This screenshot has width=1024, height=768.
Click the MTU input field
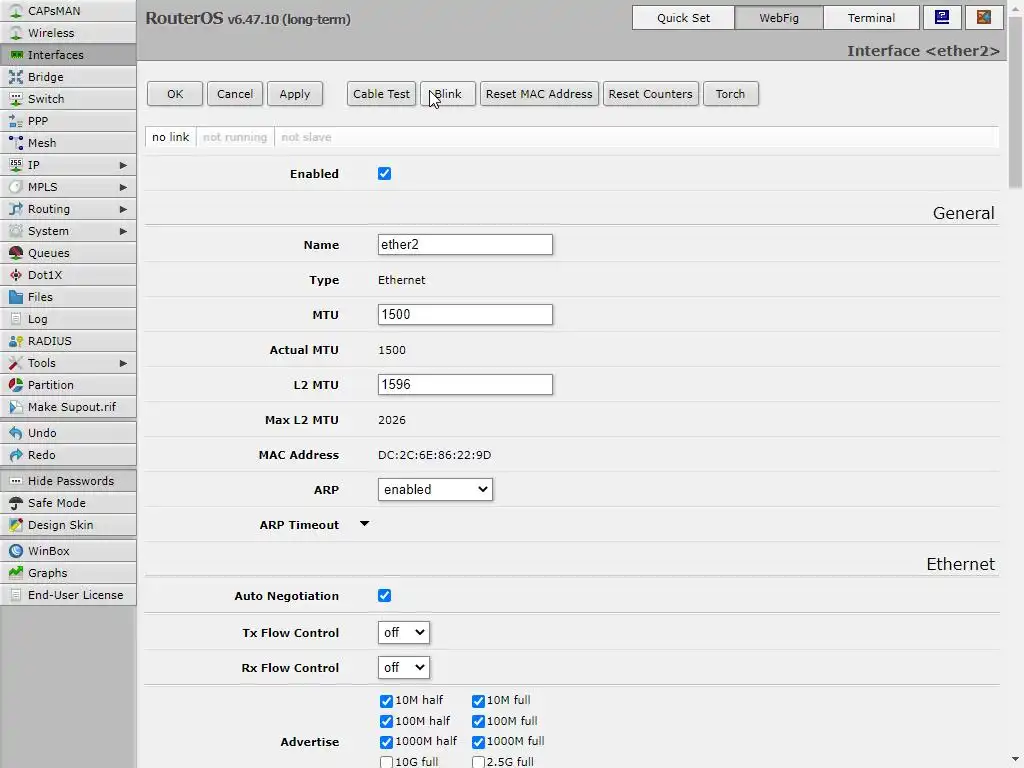coord(465,315)
